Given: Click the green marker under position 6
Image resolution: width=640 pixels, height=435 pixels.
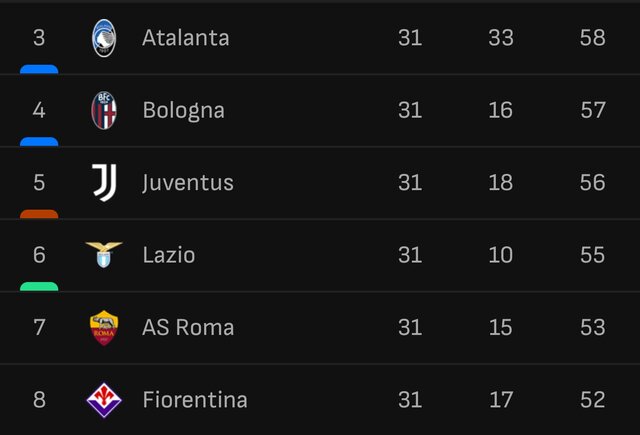Looking at the screenshot, I should tap(39, 286).
